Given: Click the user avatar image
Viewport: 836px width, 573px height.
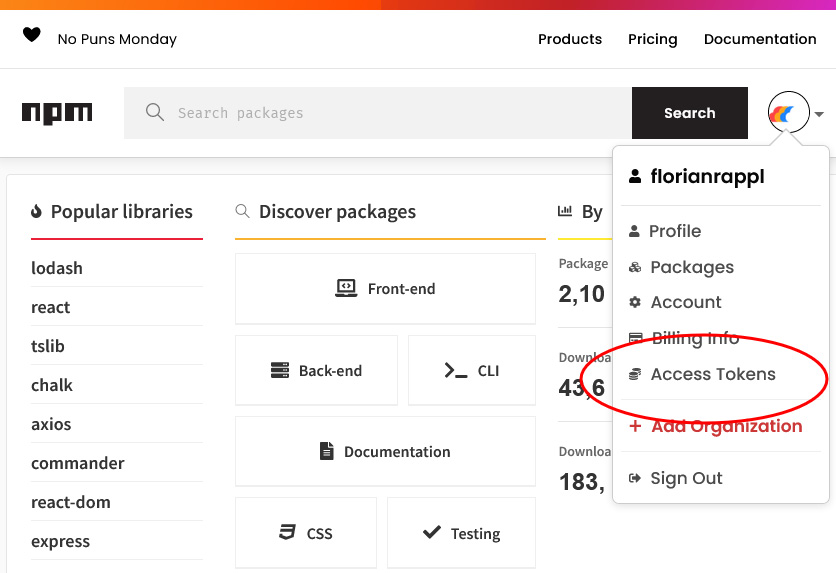Looking at the screenshot, I should (789, 112).
